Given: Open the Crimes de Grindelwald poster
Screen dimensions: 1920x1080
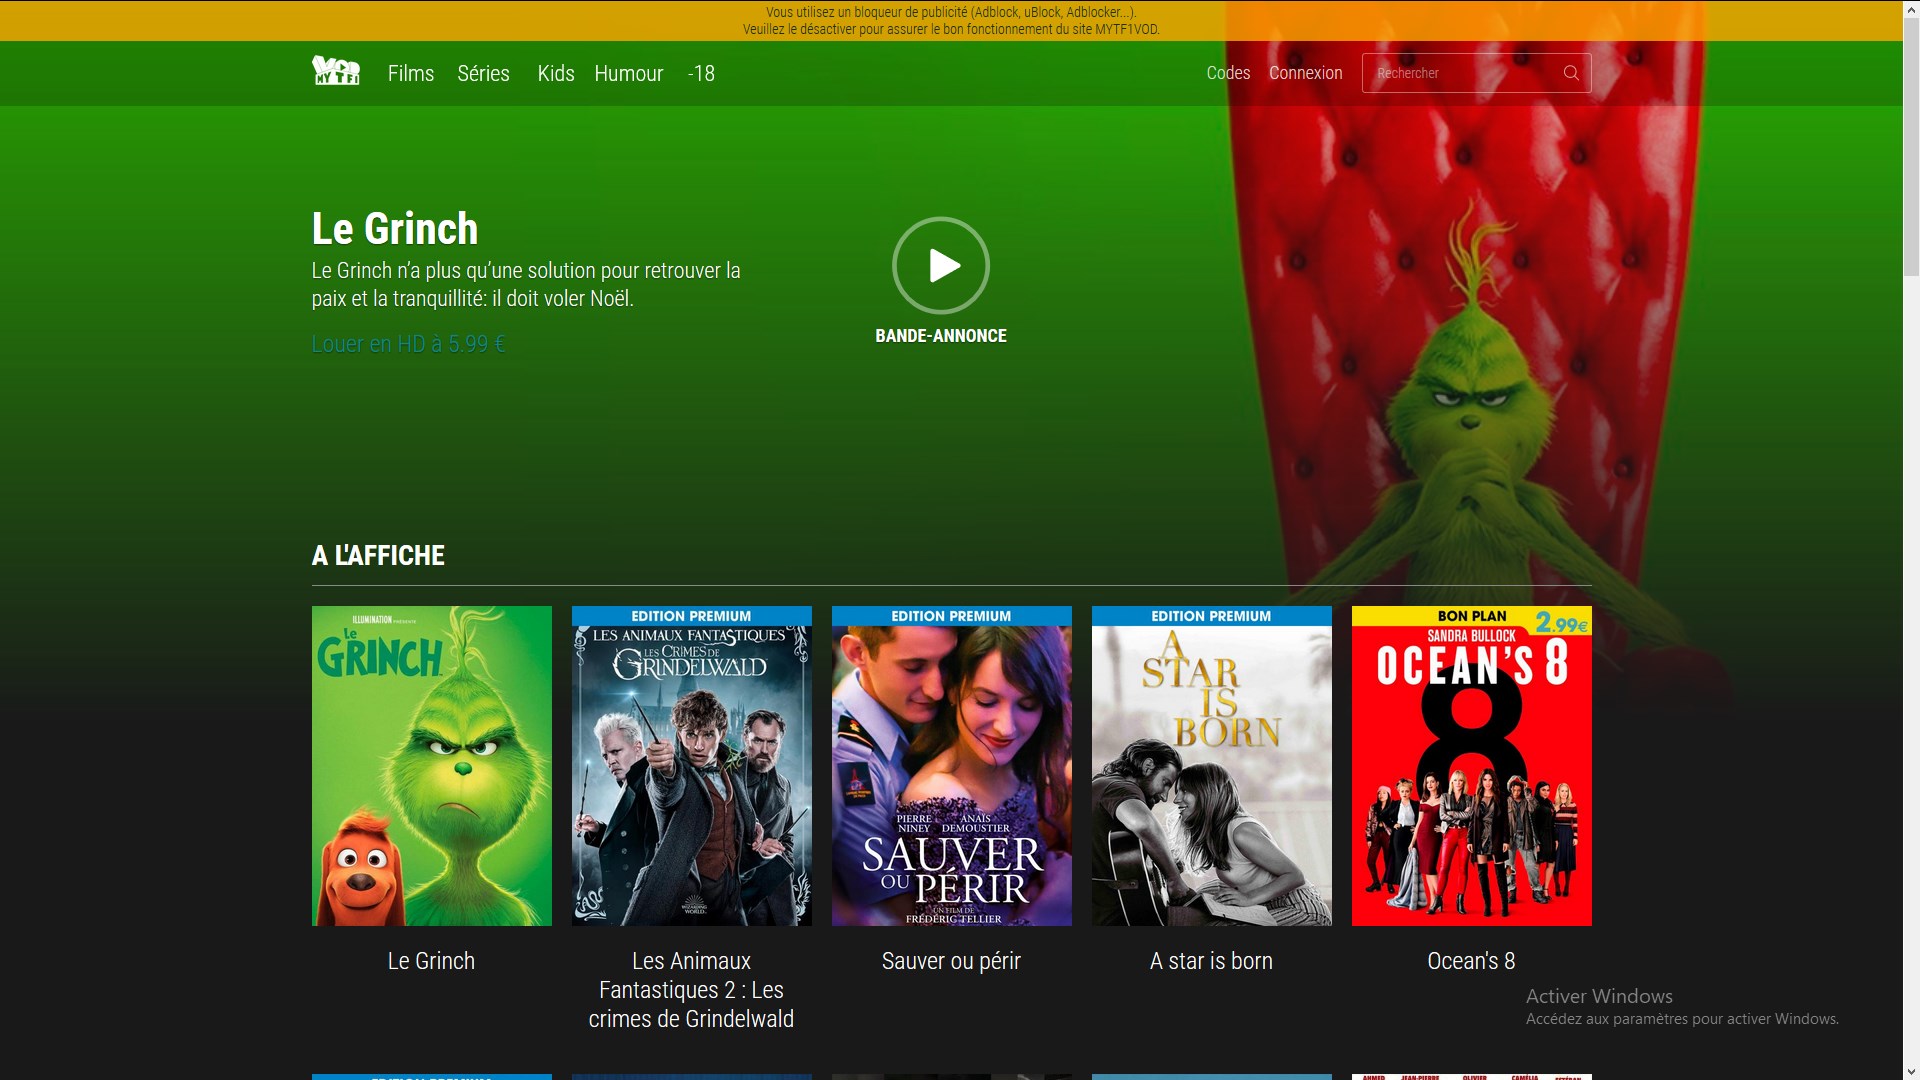Looking at the screenshot, I should [691, 766].
